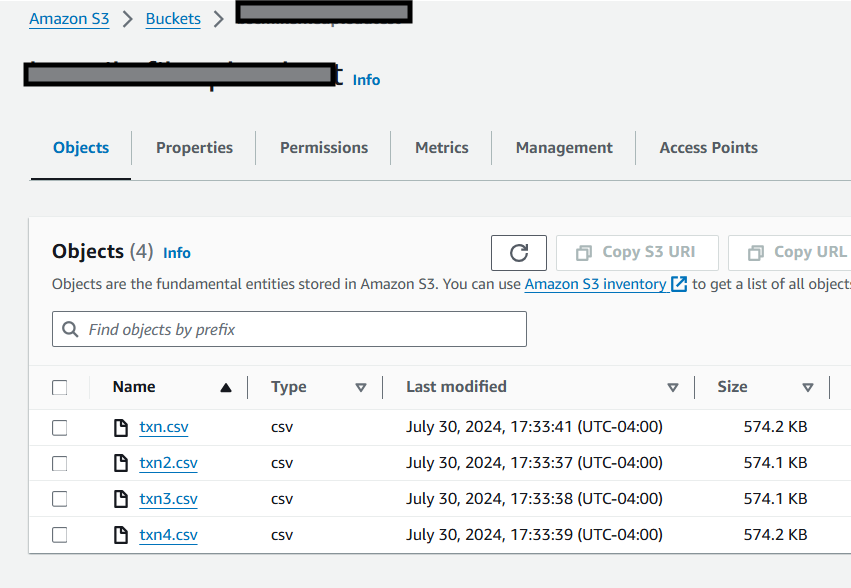Viewport: 851px width, 588px height.
Task: Sort using the Size column arrow
Action: pos(808,388)
